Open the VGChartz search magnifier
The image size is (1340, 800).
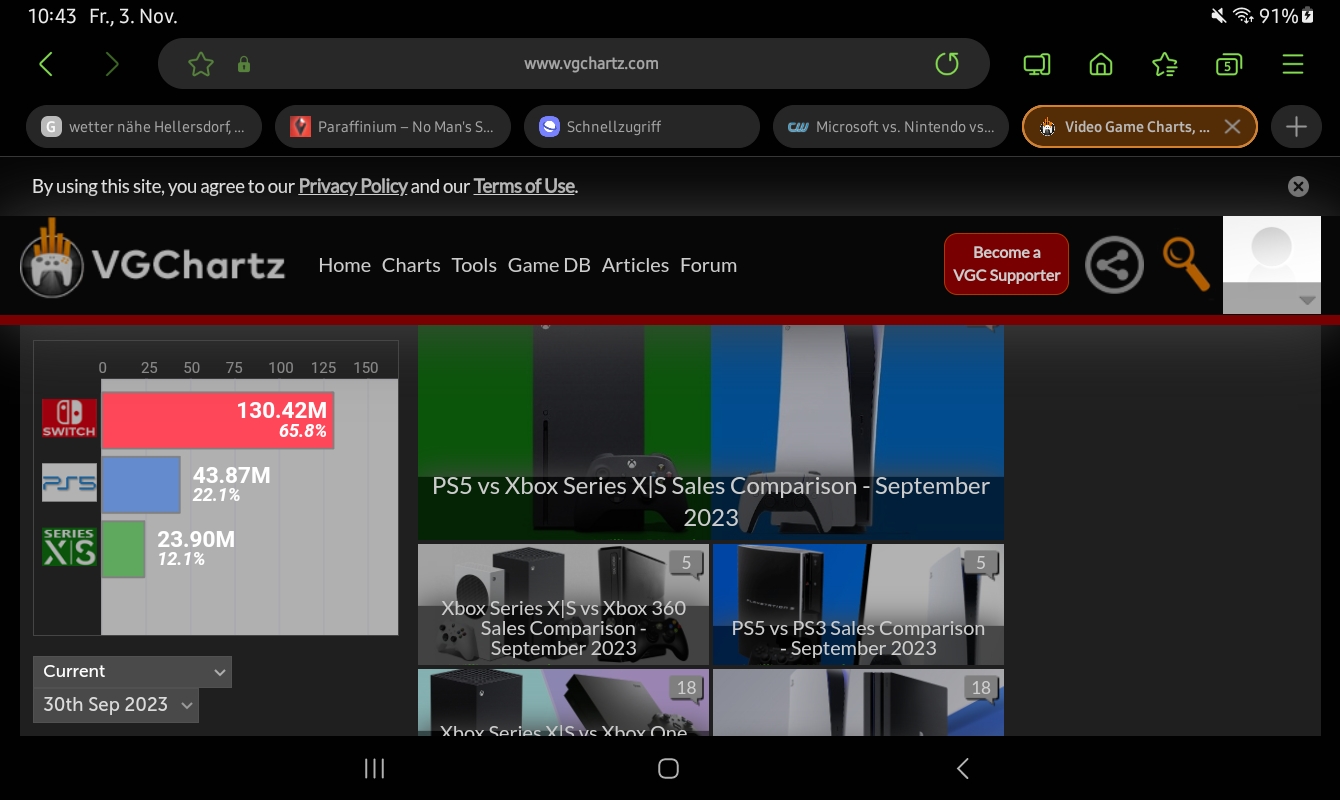[x=1185, y=264]
